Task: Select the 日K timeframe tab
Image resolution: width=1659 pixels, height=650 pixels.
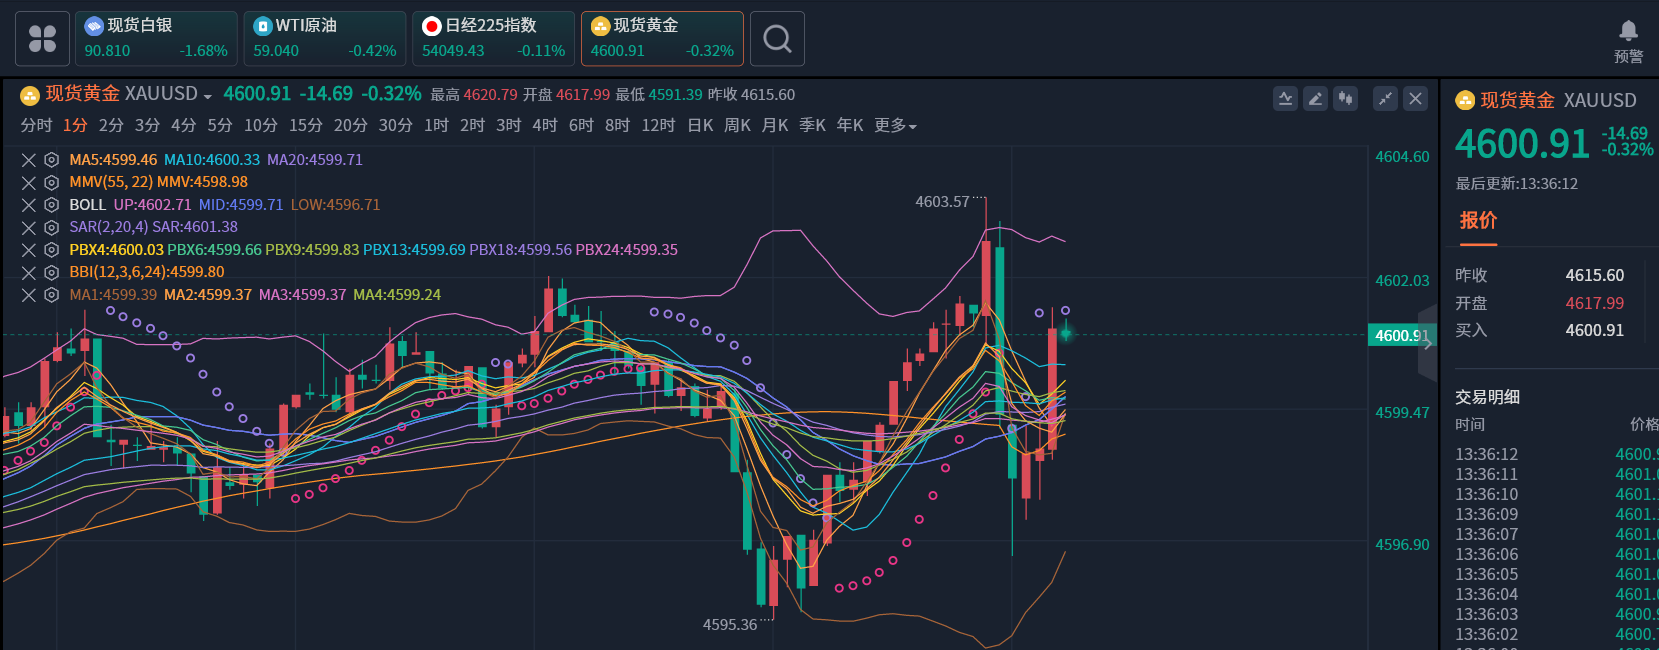Action: point(700,126)
